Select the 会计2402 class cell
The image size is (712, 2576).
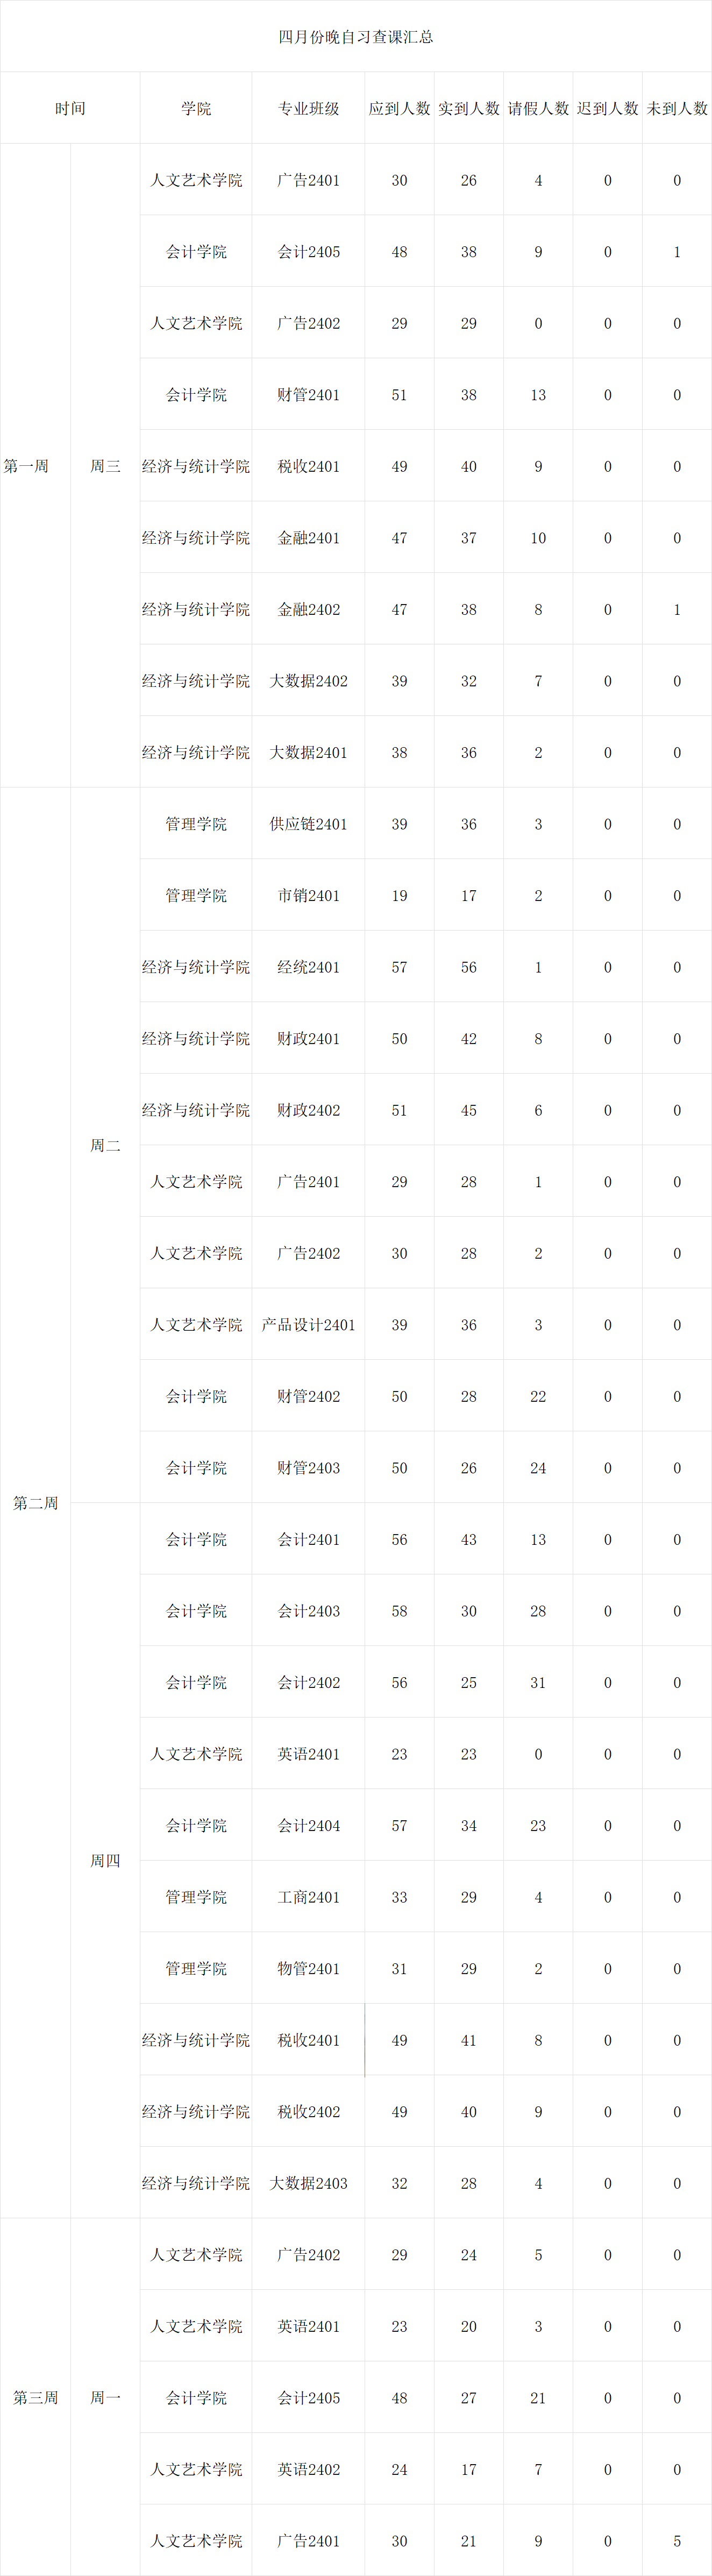pyautogui.click(x=309, y=1683)
